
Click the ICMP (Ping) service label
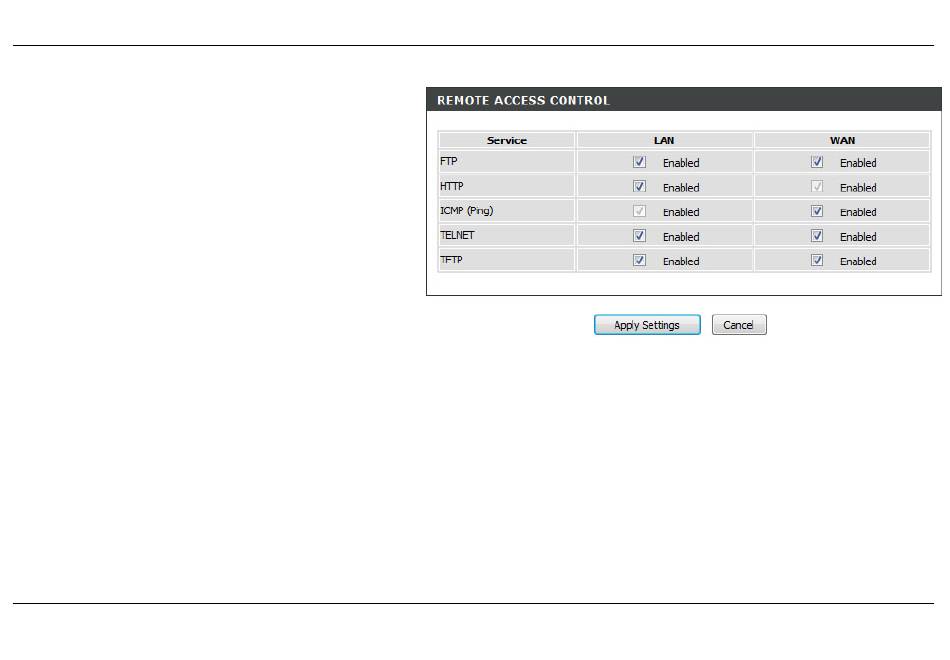coord(467,211)
